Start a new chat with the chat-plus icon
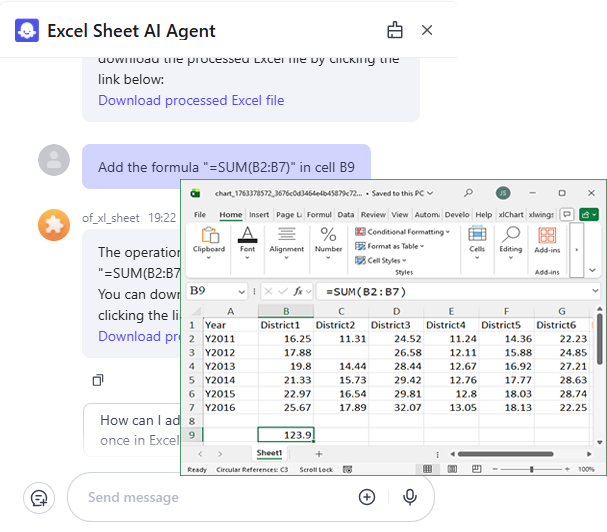607x532 pixels. [39, 498]
